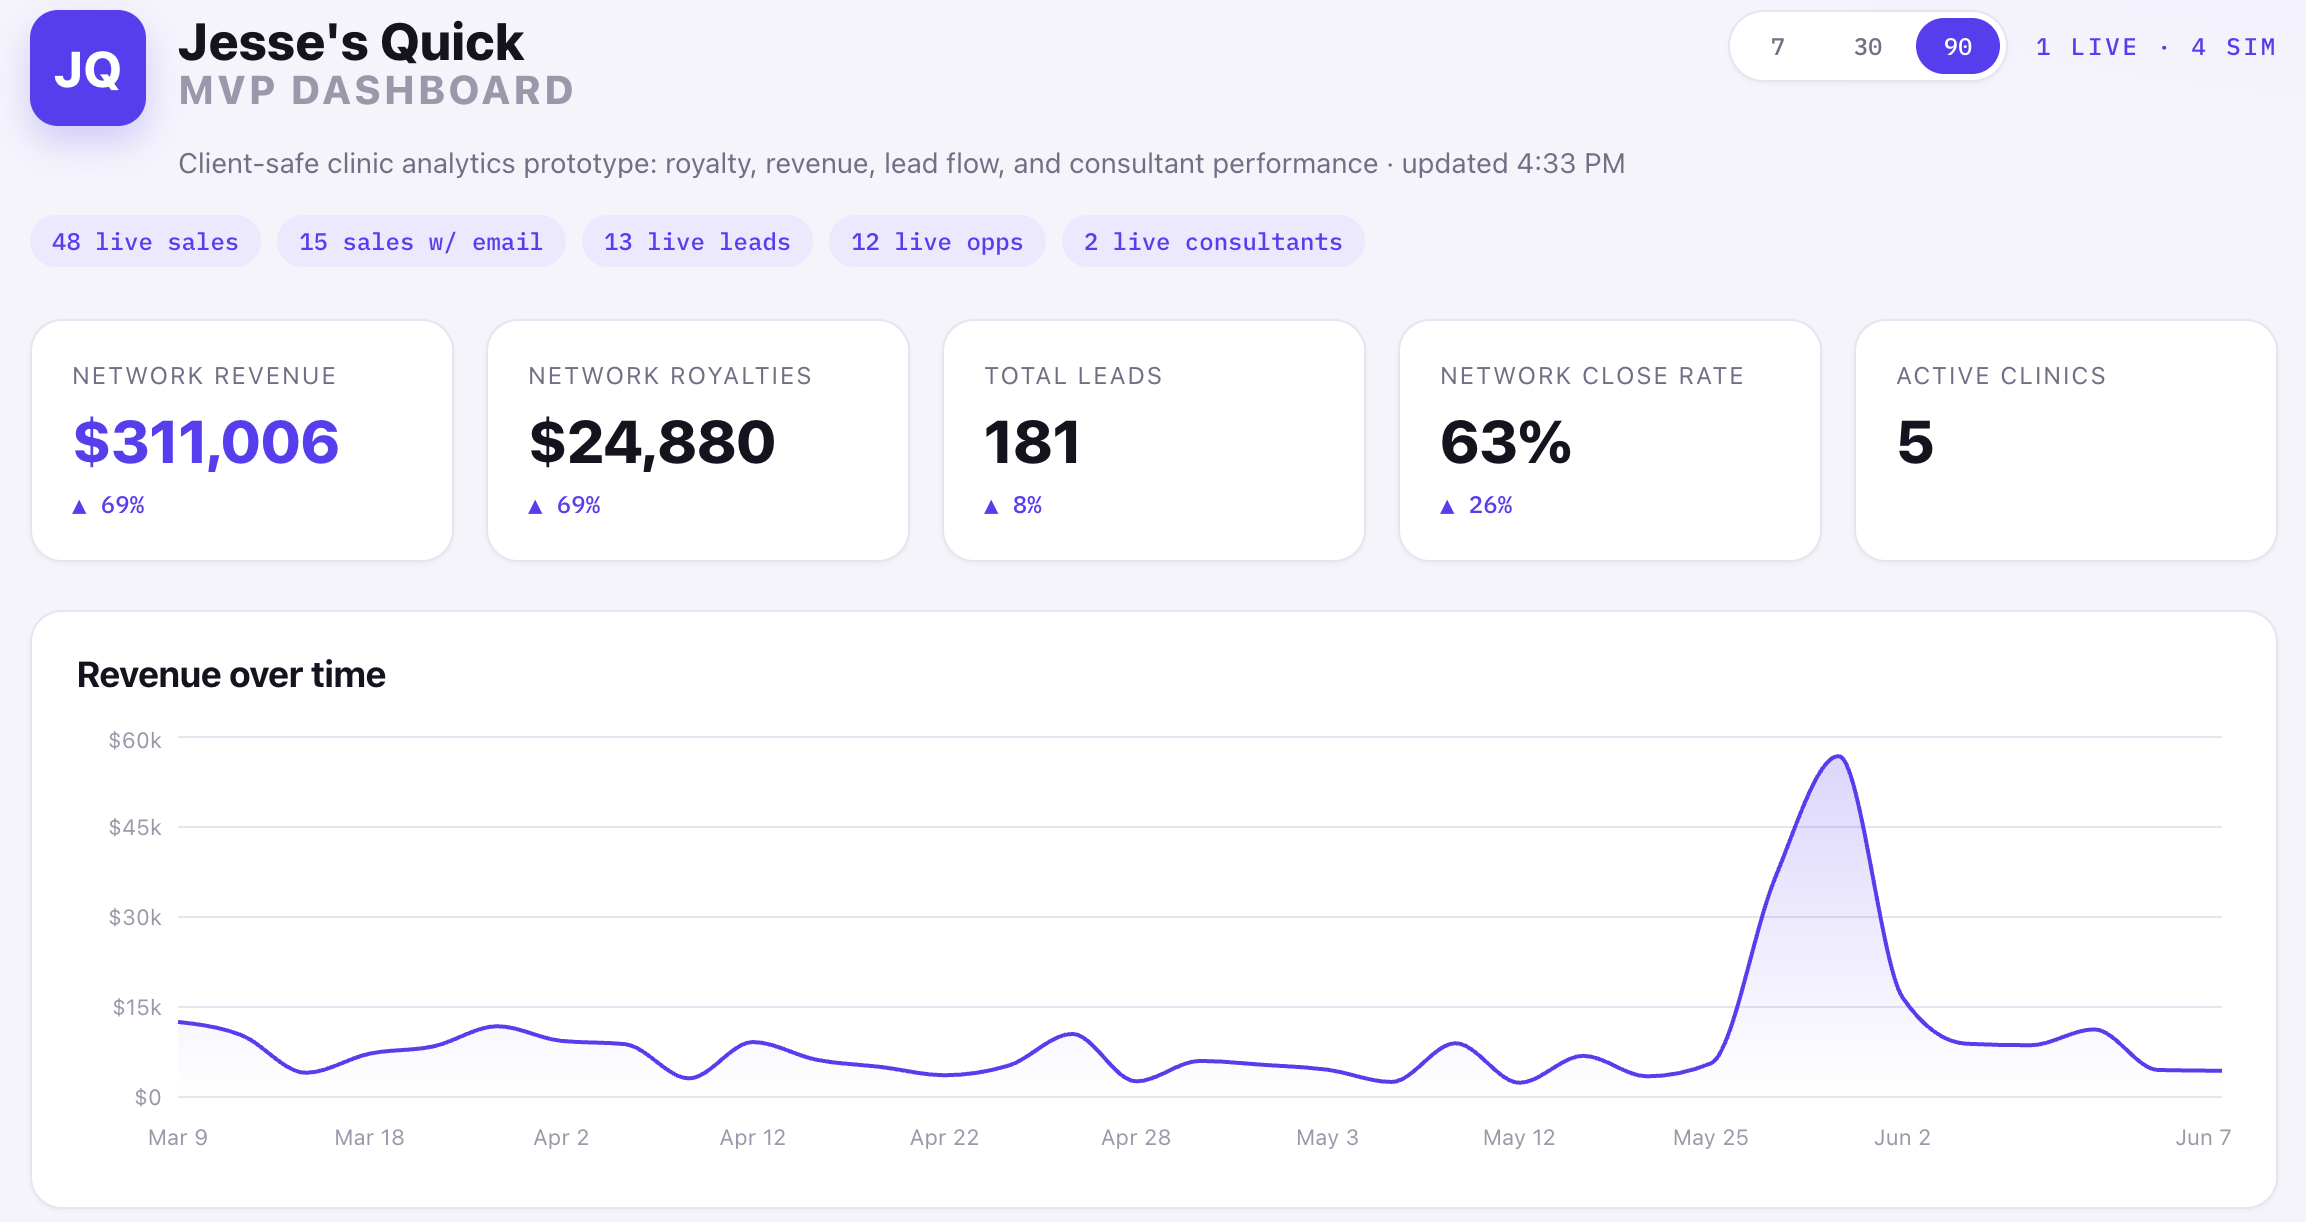2306x1222 pixels.
Task: Click the $311,006 revenue value
Action: click(x=206, y=442)
